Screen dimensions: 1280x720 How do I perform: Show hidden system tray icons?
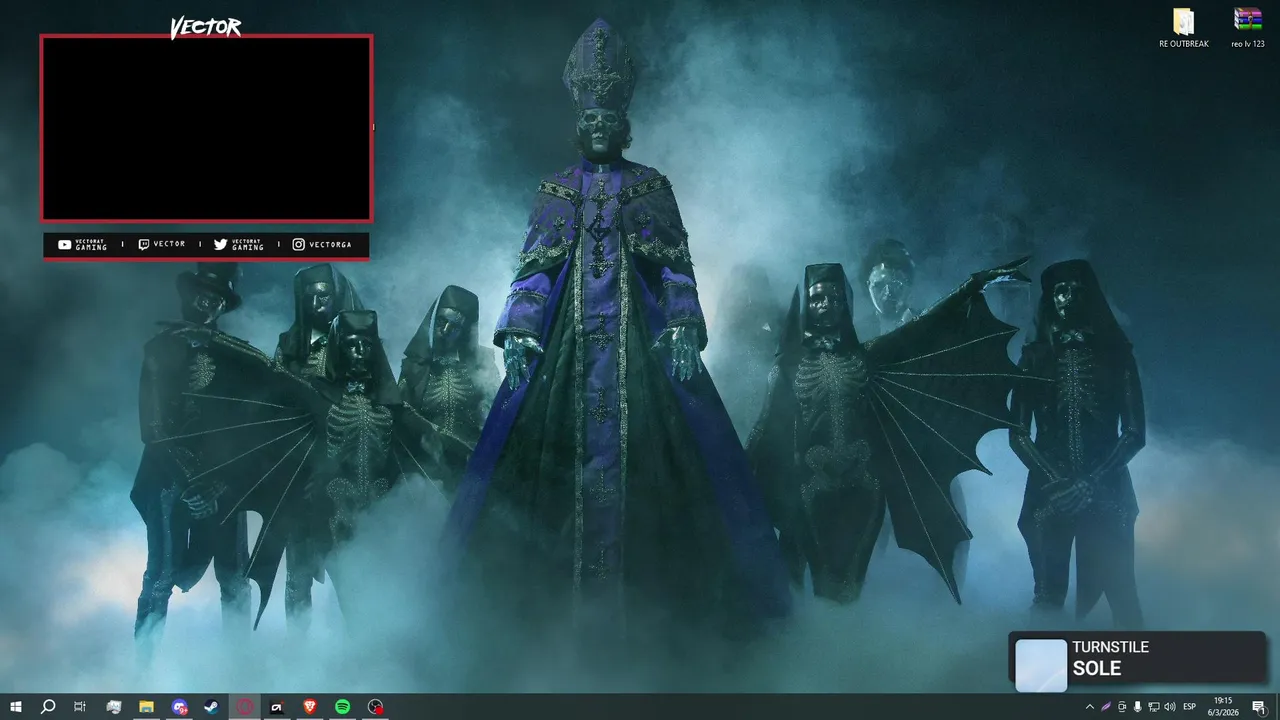coord(1090,707)
